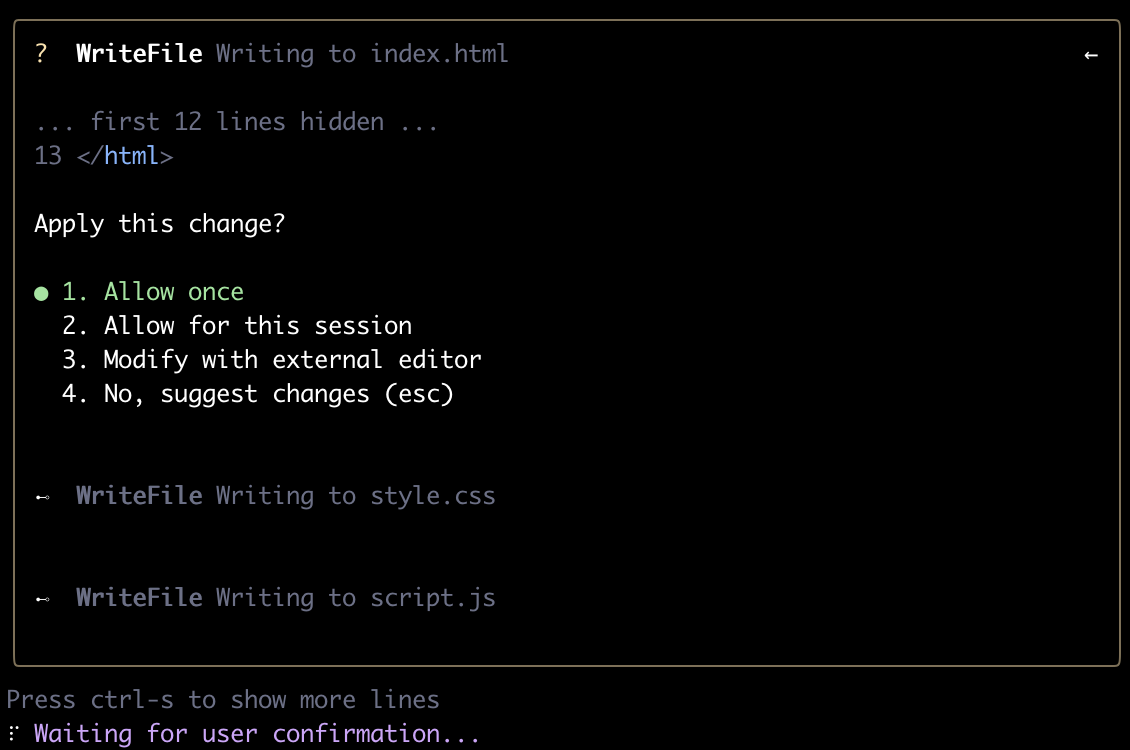This screenshot has width=1130, height=750.
Task: Select option 1 Allow once
Action: pyautogui.click(x=153, y=292)
